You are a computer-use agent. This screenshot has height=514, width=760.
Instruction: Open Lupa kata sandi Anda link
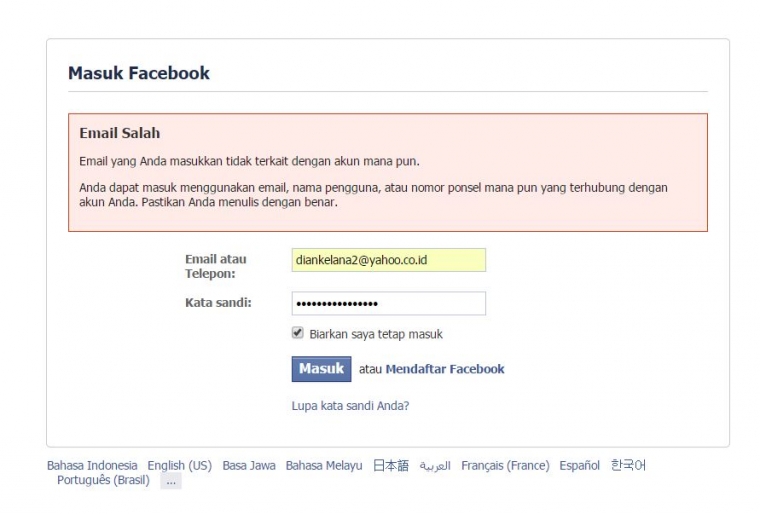(x=350, y=406)
